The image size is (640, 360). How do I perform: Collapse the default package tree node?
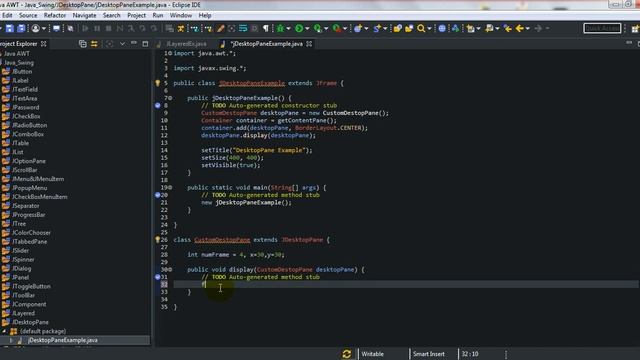[x=4, y=331]
